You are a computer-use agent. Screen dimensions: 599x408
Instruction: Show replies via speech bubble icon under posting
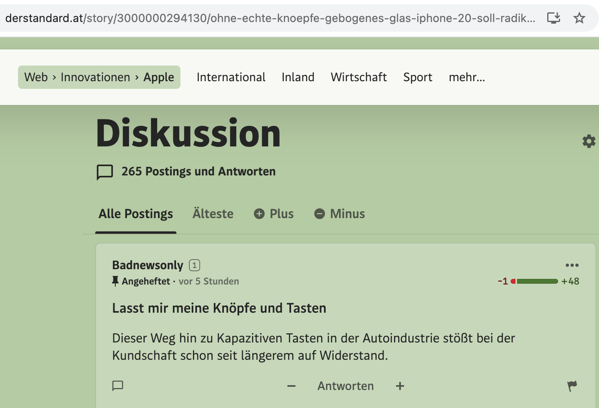coord(118,385)
